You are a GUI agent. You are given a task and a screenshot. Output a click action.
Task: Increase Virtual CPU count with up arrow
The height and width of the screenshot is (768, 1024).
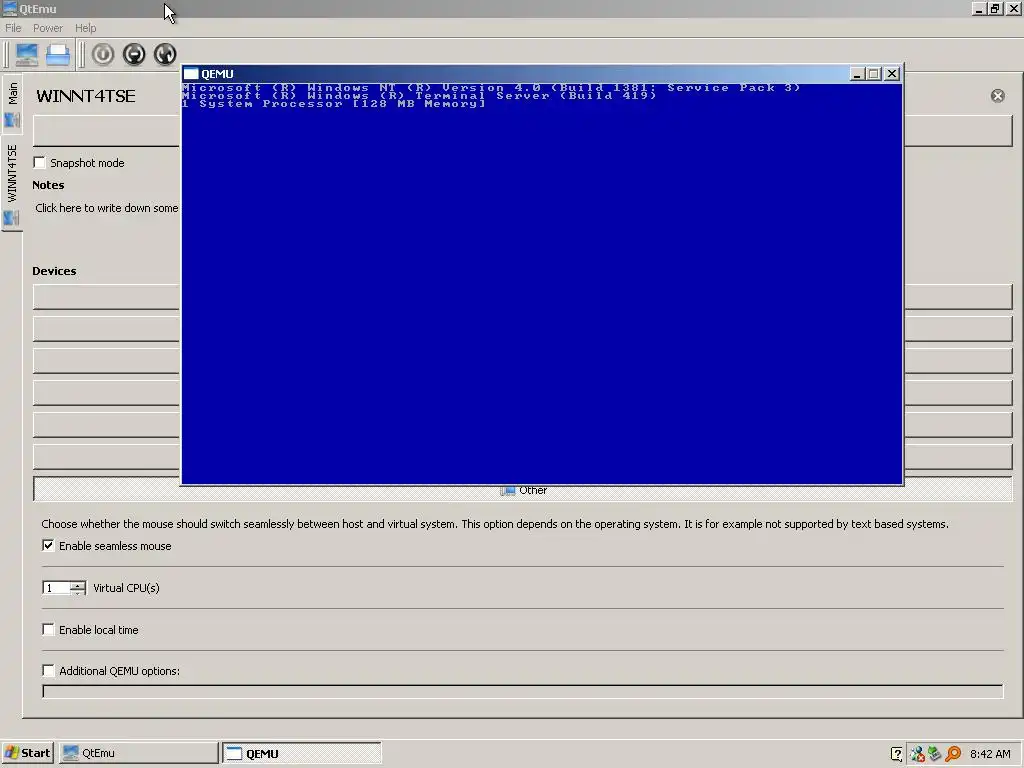click(78, 584)
